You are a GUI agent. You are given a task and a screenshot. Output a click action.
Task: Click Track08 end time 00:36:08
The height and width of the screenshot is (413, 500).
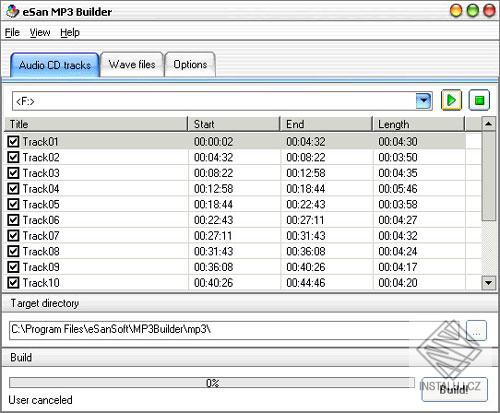(306, 251)
